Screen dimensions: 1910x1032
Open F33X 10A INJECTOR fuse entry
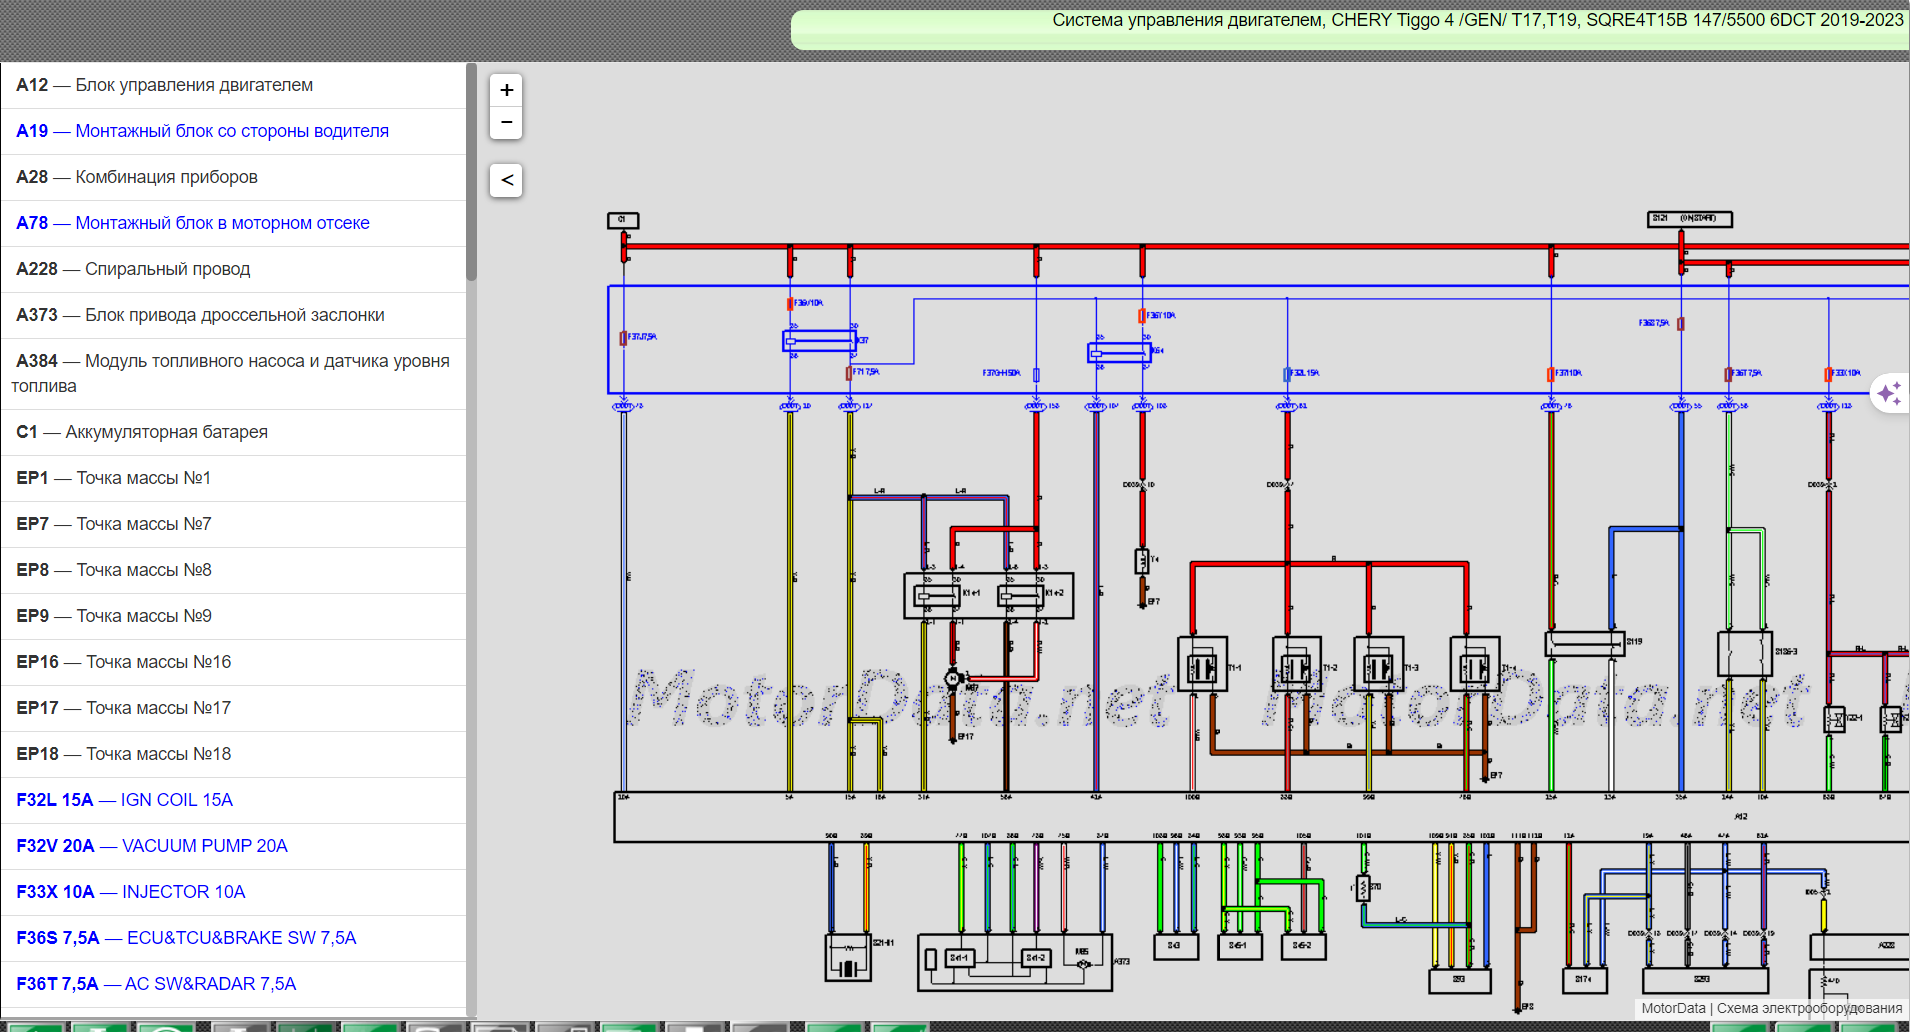coord(131,892)
